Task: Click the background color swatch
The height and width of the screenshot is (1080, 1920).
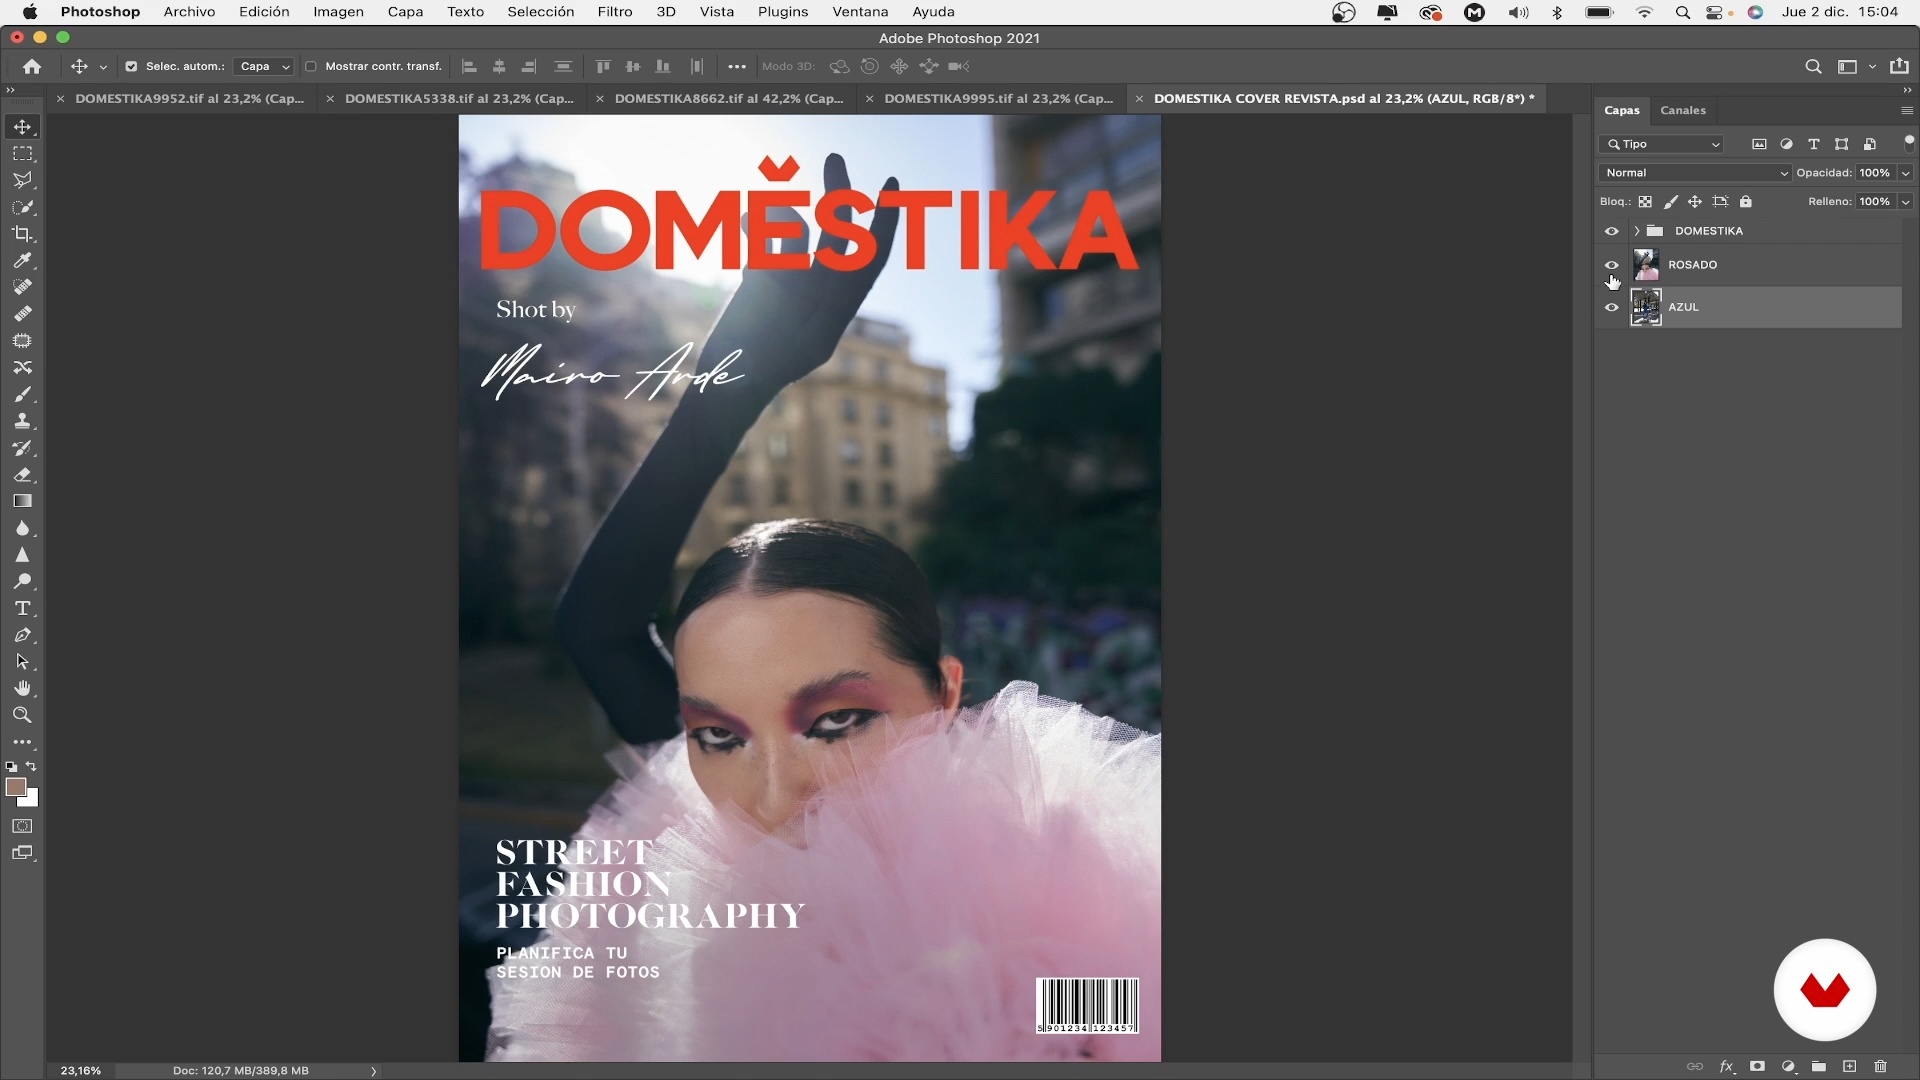Action: click(31, 799)
